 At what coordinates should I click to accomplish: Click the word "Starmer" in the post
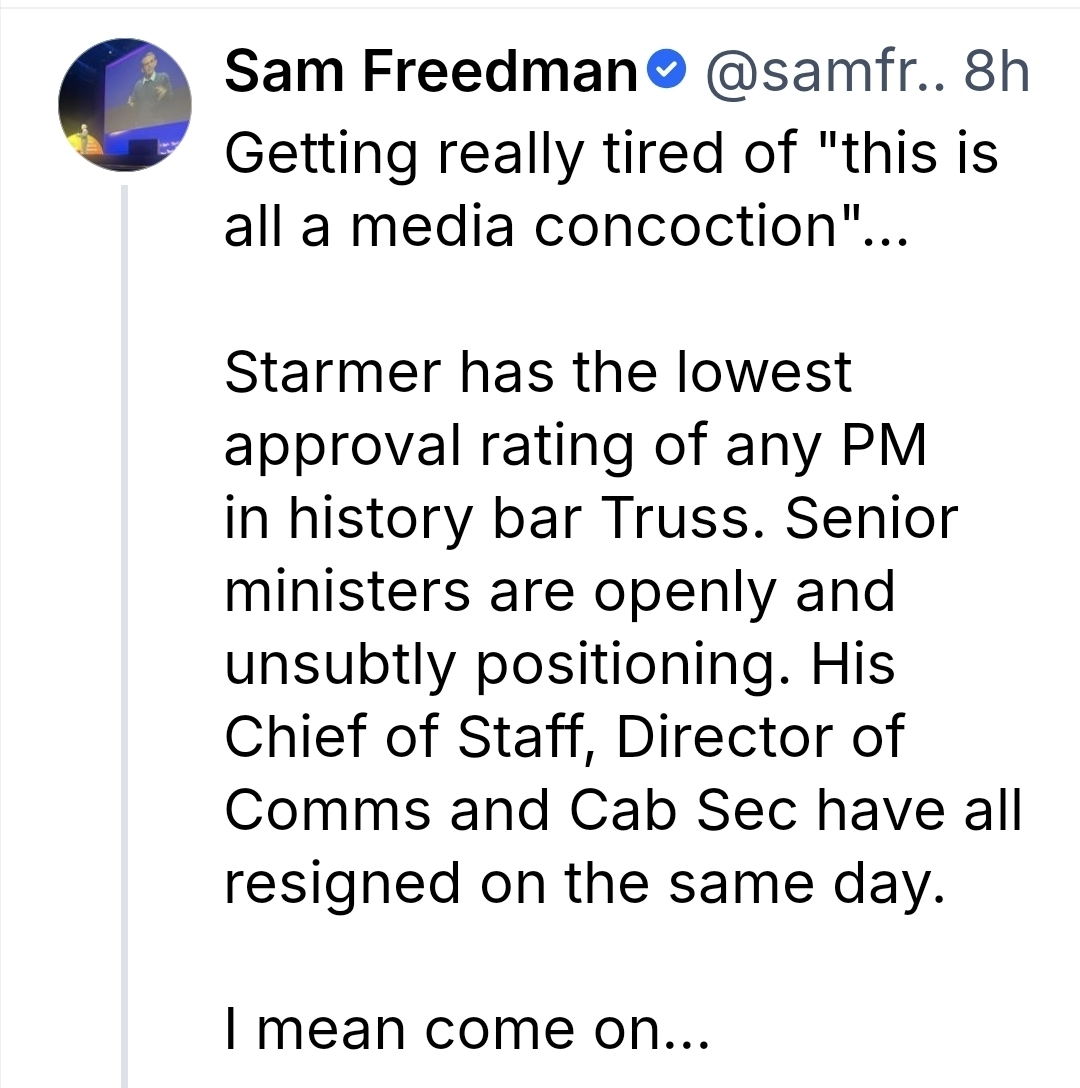click(x=332, y=373)
